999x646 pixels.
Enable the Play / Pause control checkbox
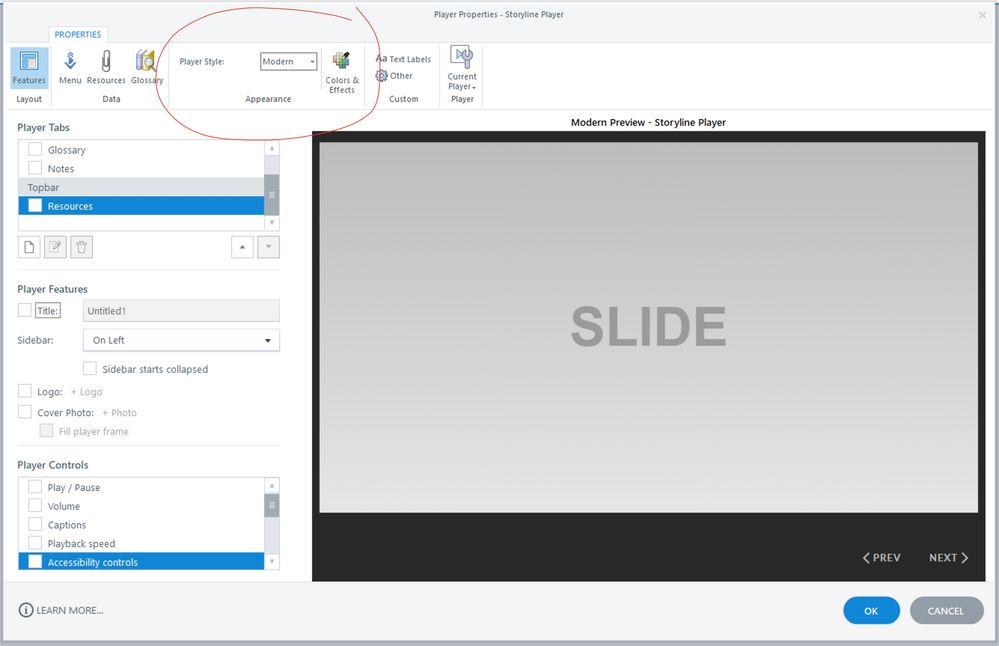coord(35,487)
